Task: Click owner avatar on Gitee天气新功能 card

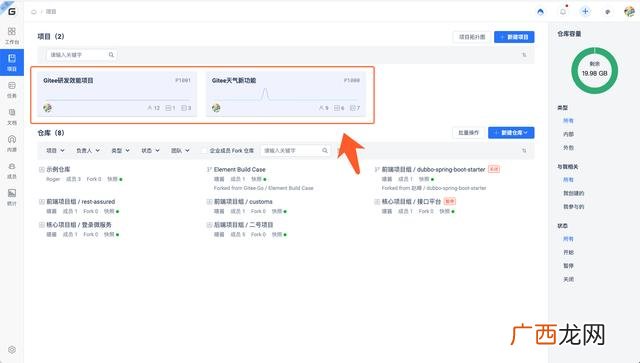Action: 216,108
